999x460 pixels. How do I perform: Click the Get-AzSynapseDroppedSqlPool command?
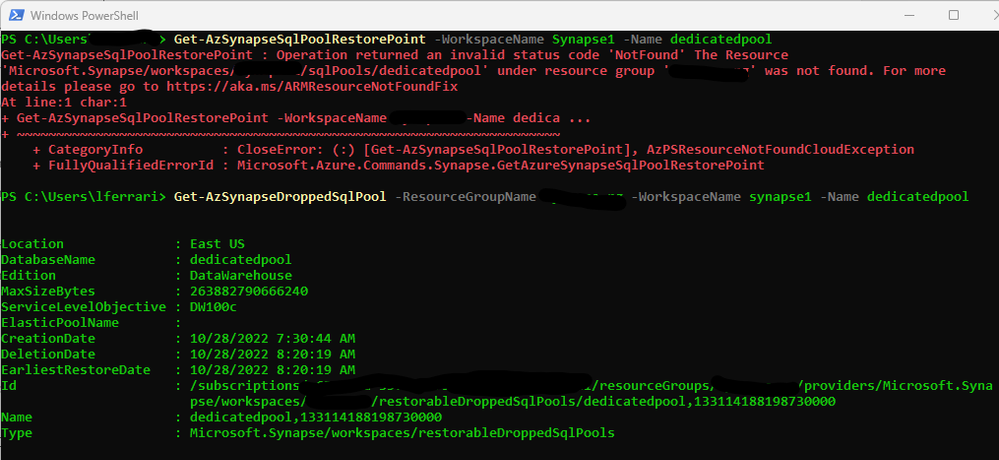(x=280, y=197)
